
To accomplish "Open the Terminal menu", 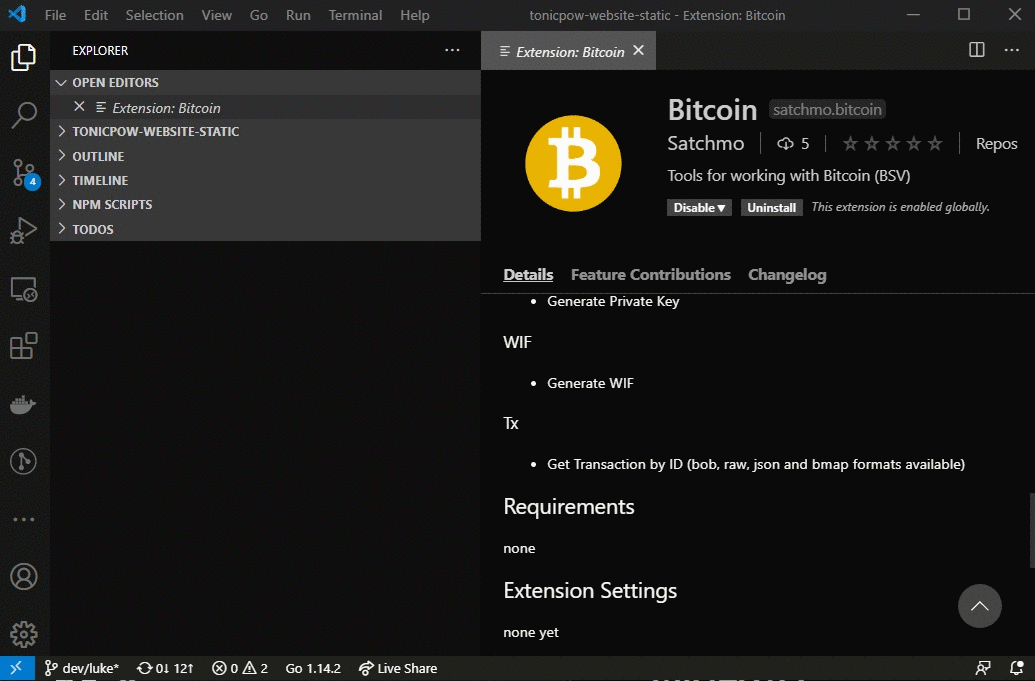I will [355, 15].
